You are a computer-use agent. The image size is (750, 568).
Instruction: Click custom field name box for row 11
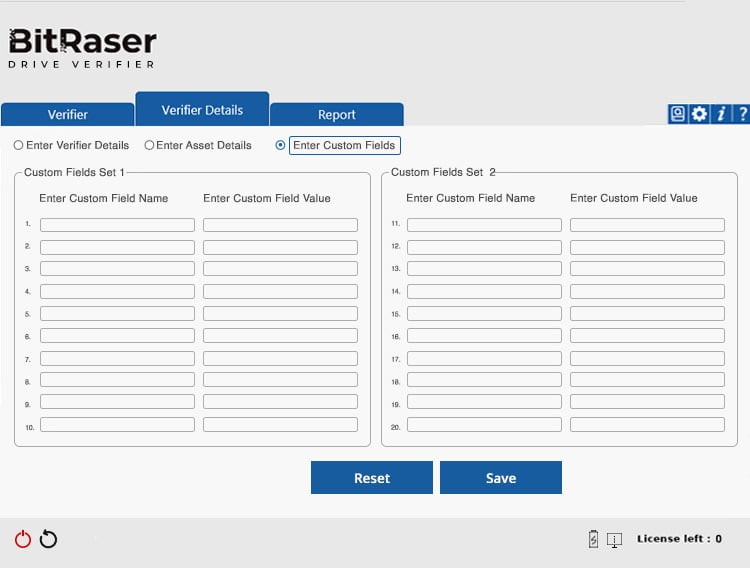tap(484, 225)
